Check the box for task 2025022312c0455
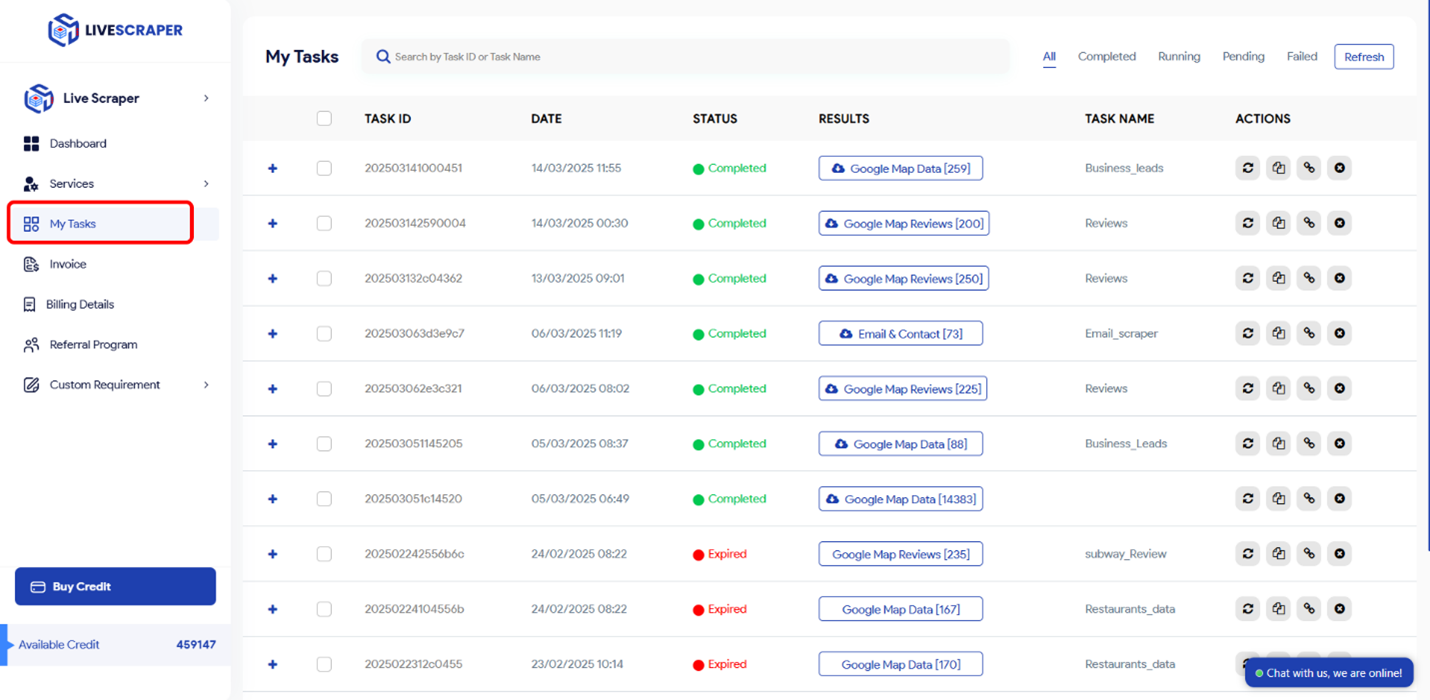This screenshot has height=700, width=1430. 324,663
